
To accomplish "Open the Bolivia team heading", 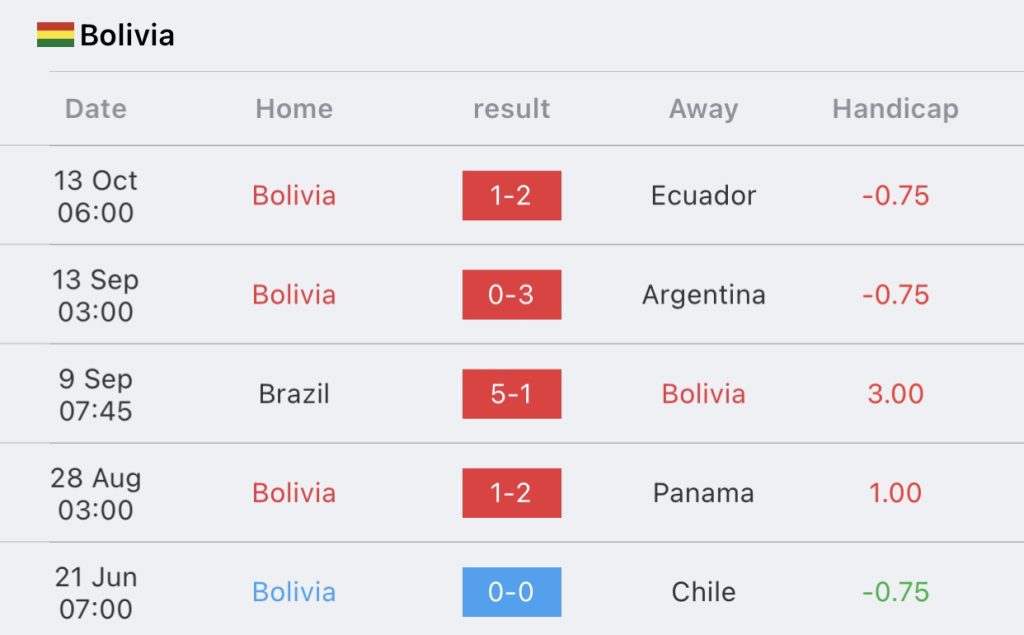I will [127, 35].
